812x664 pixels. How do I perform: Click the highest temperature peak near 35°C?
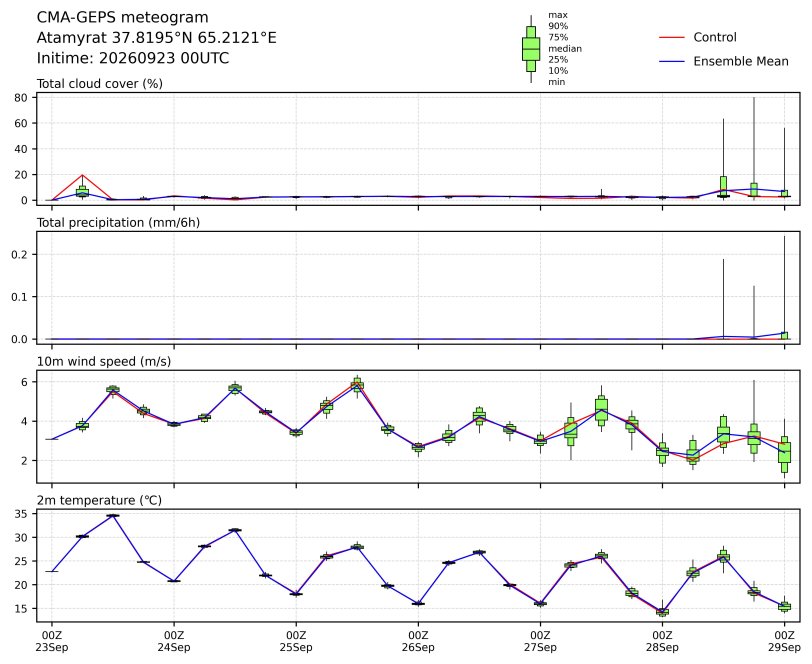tap(113, 515)
